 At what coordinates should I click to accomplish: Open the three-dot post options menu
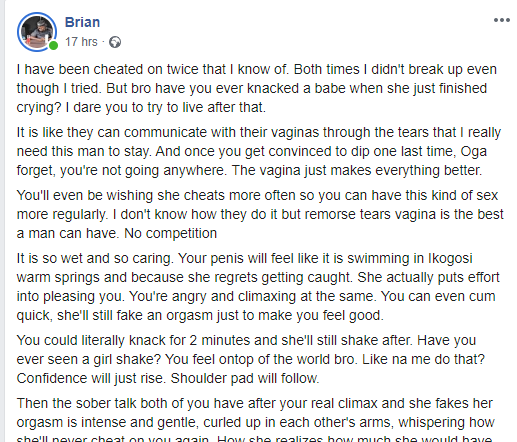click(502, 20)
